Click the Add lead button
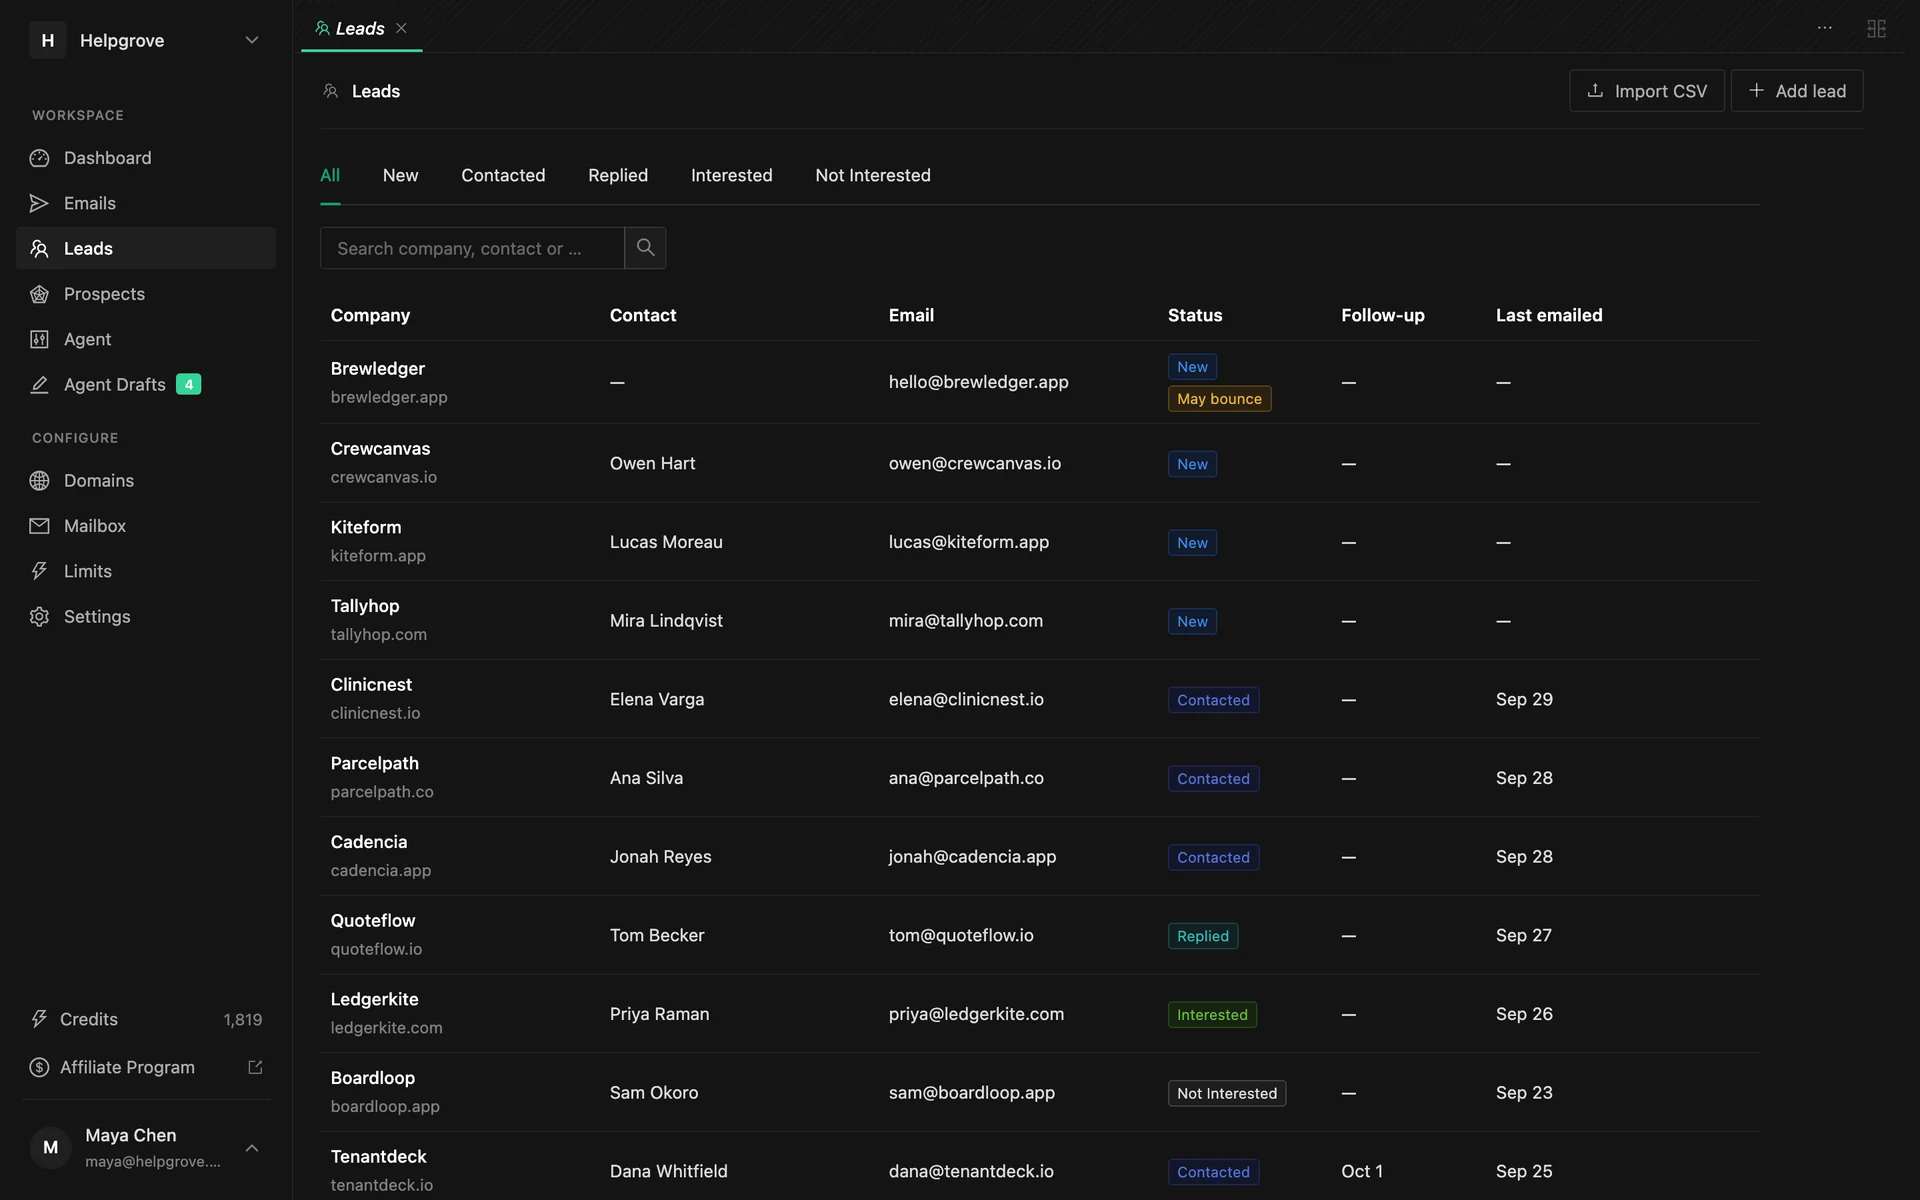 [x=1797, y=91]
